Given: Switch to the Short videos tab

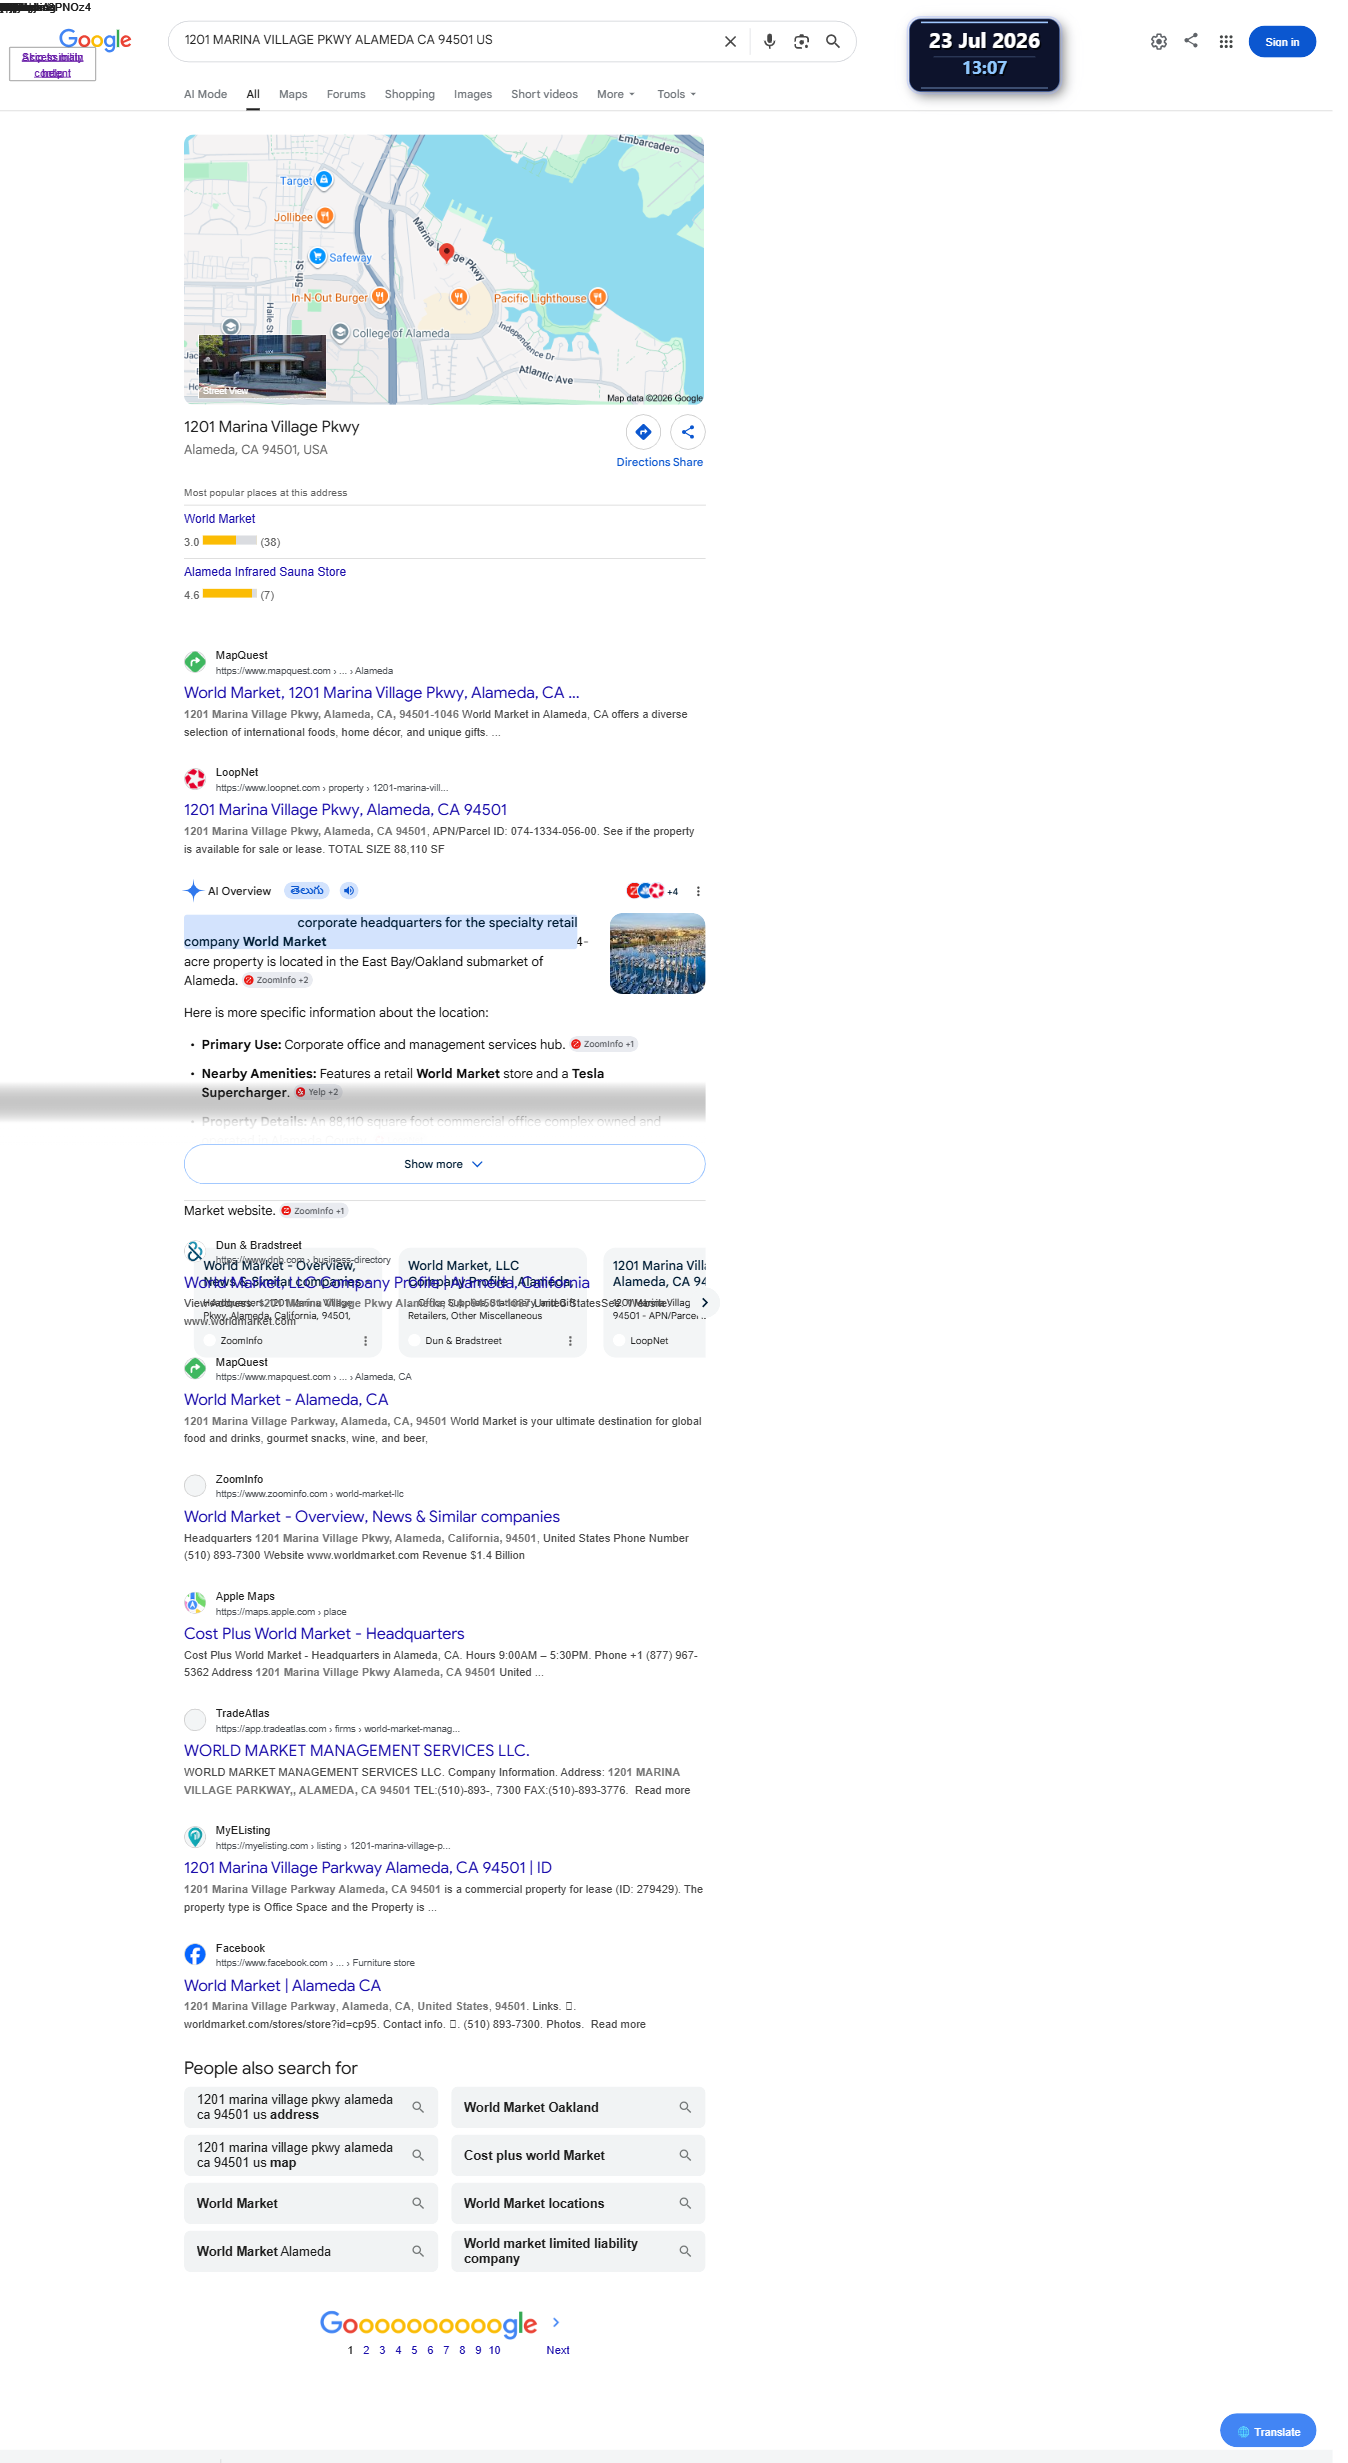Looking at the screenshot, I should pos(544,94).
